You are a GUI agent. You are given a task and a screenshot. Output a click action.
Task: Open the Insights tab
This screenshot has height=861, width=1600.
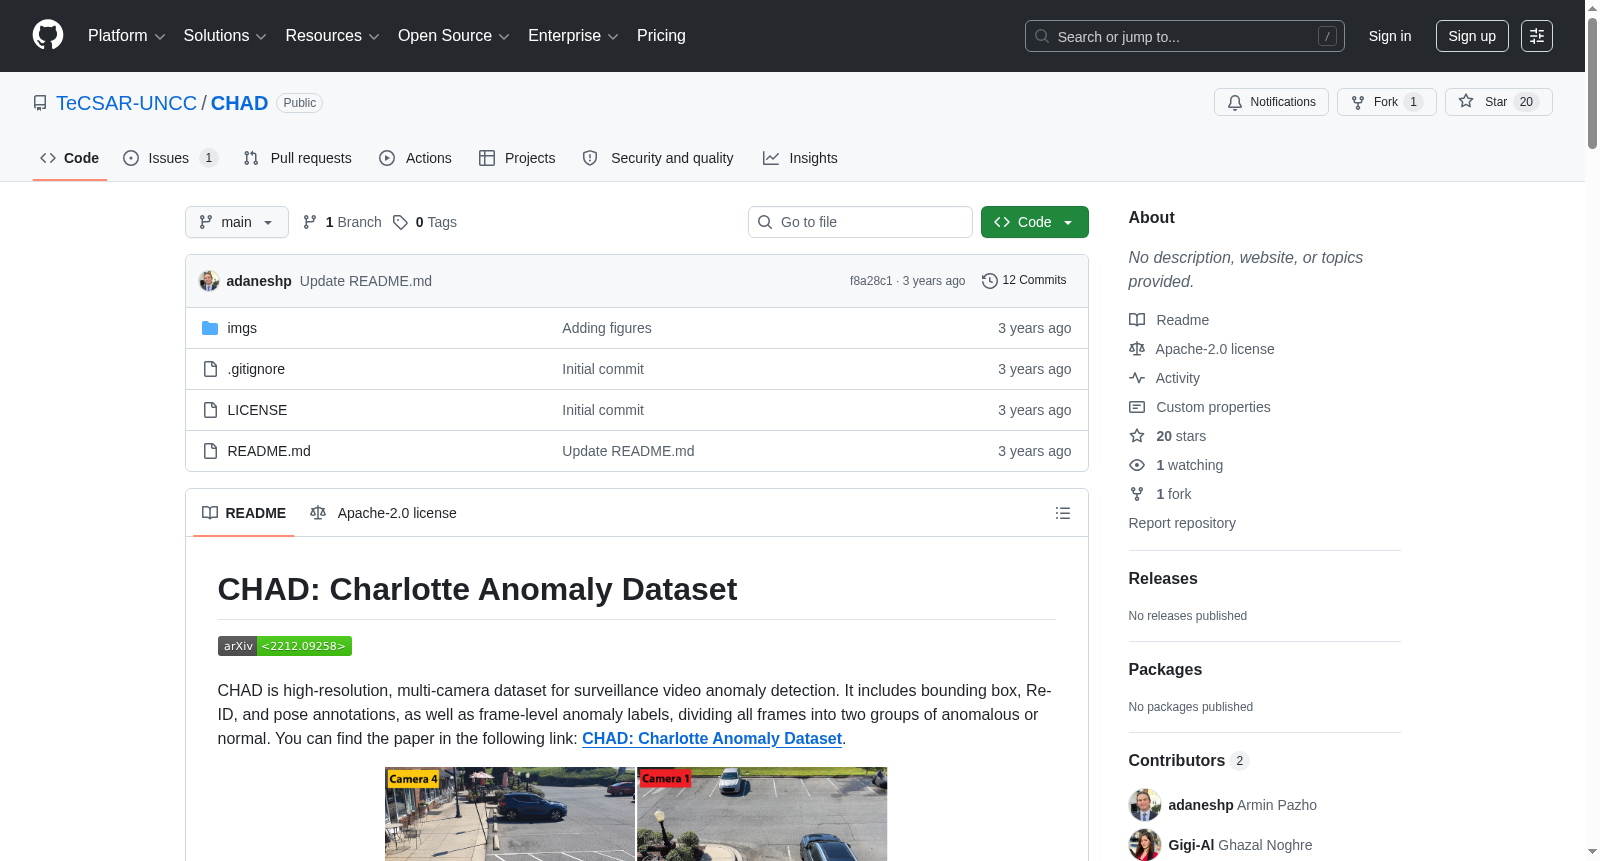[x=800, y=158]
